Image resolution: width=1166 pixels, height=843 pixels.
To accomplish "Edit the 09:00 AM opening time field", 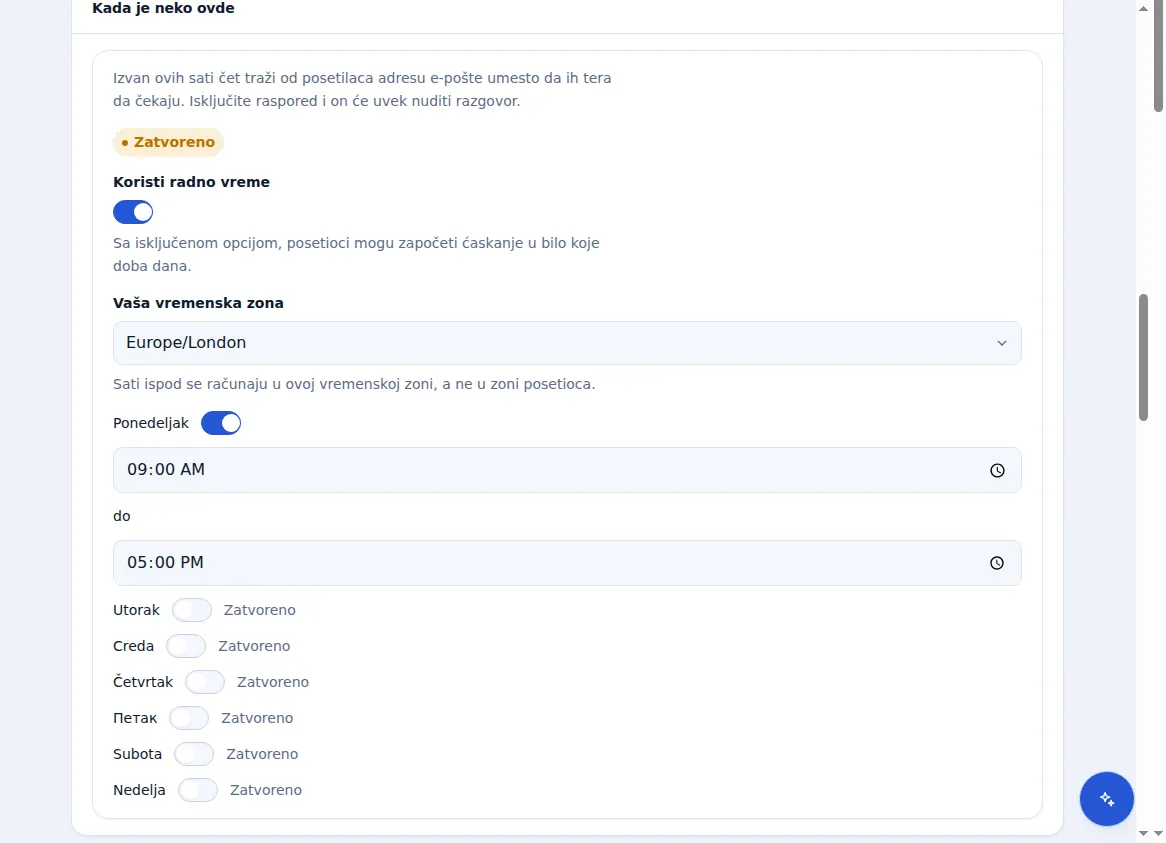I will pos(567,470).
